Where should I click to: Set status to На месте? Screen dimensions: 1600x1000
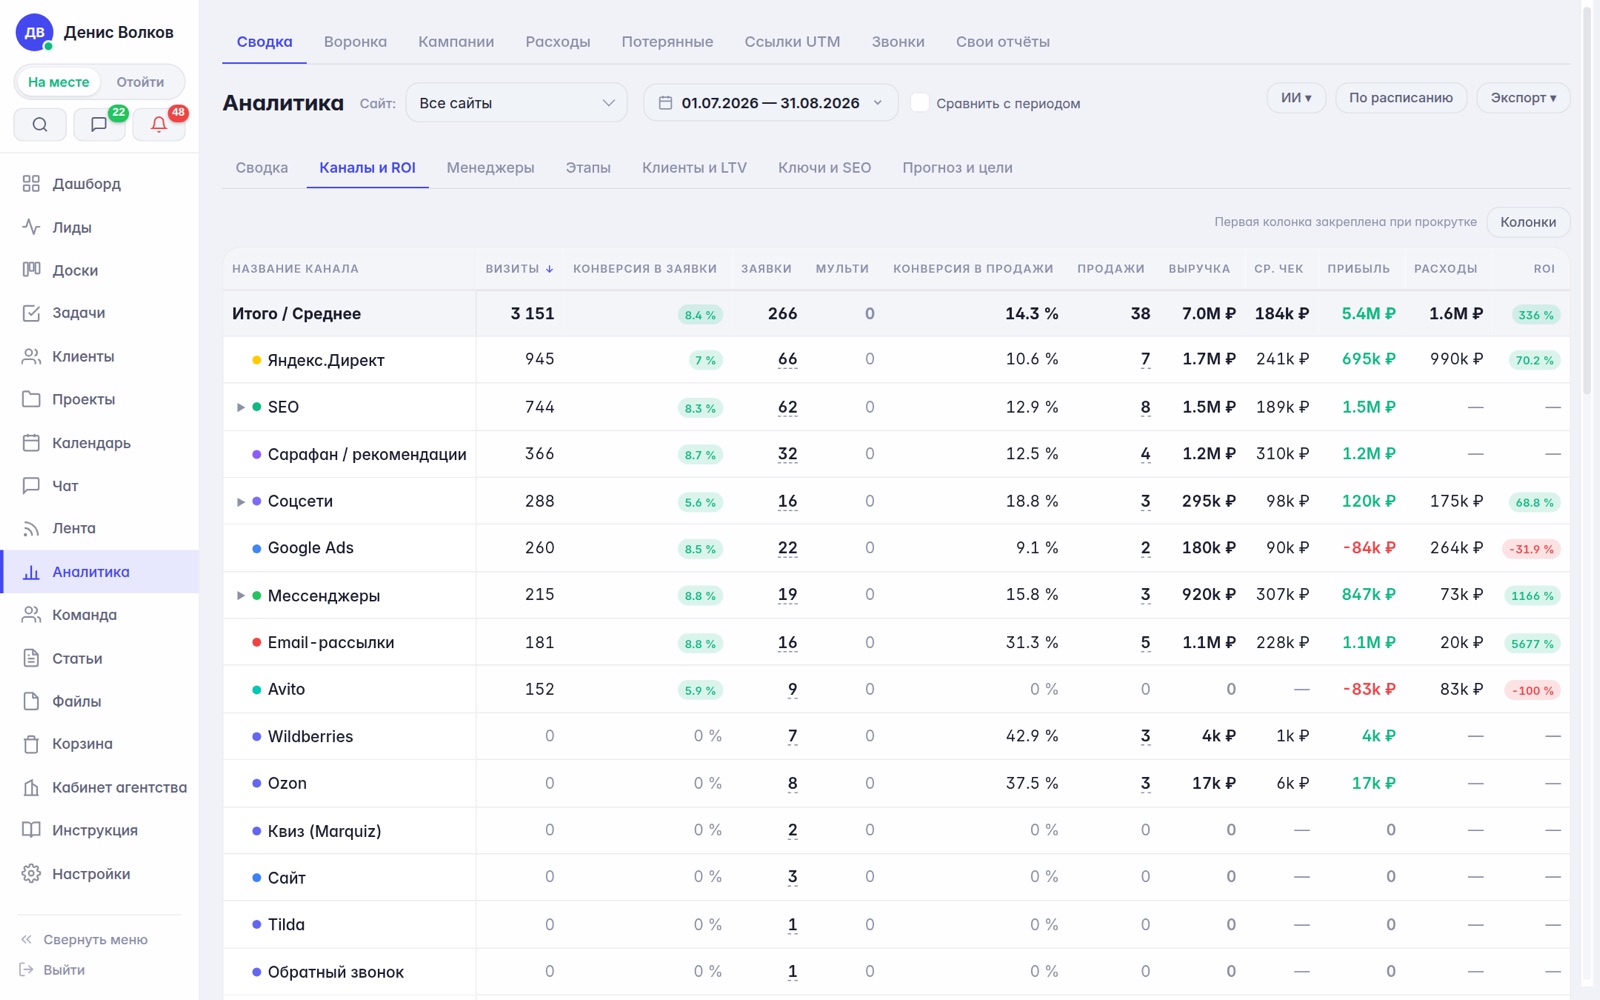[59, 82]
